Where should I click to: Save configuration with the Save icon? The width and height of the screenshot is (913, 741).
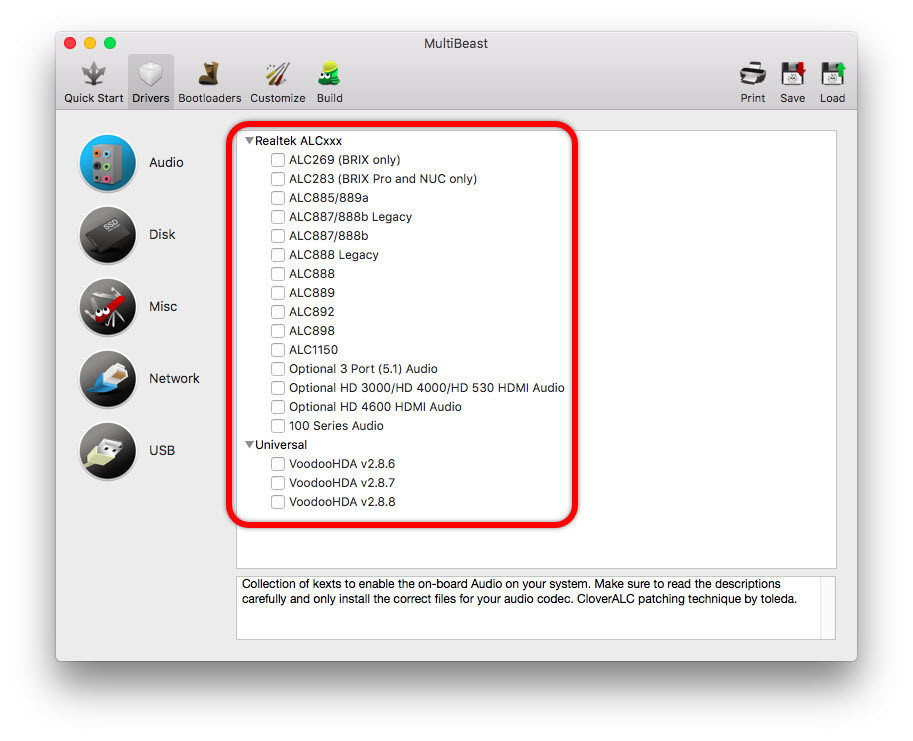[792, 75]
